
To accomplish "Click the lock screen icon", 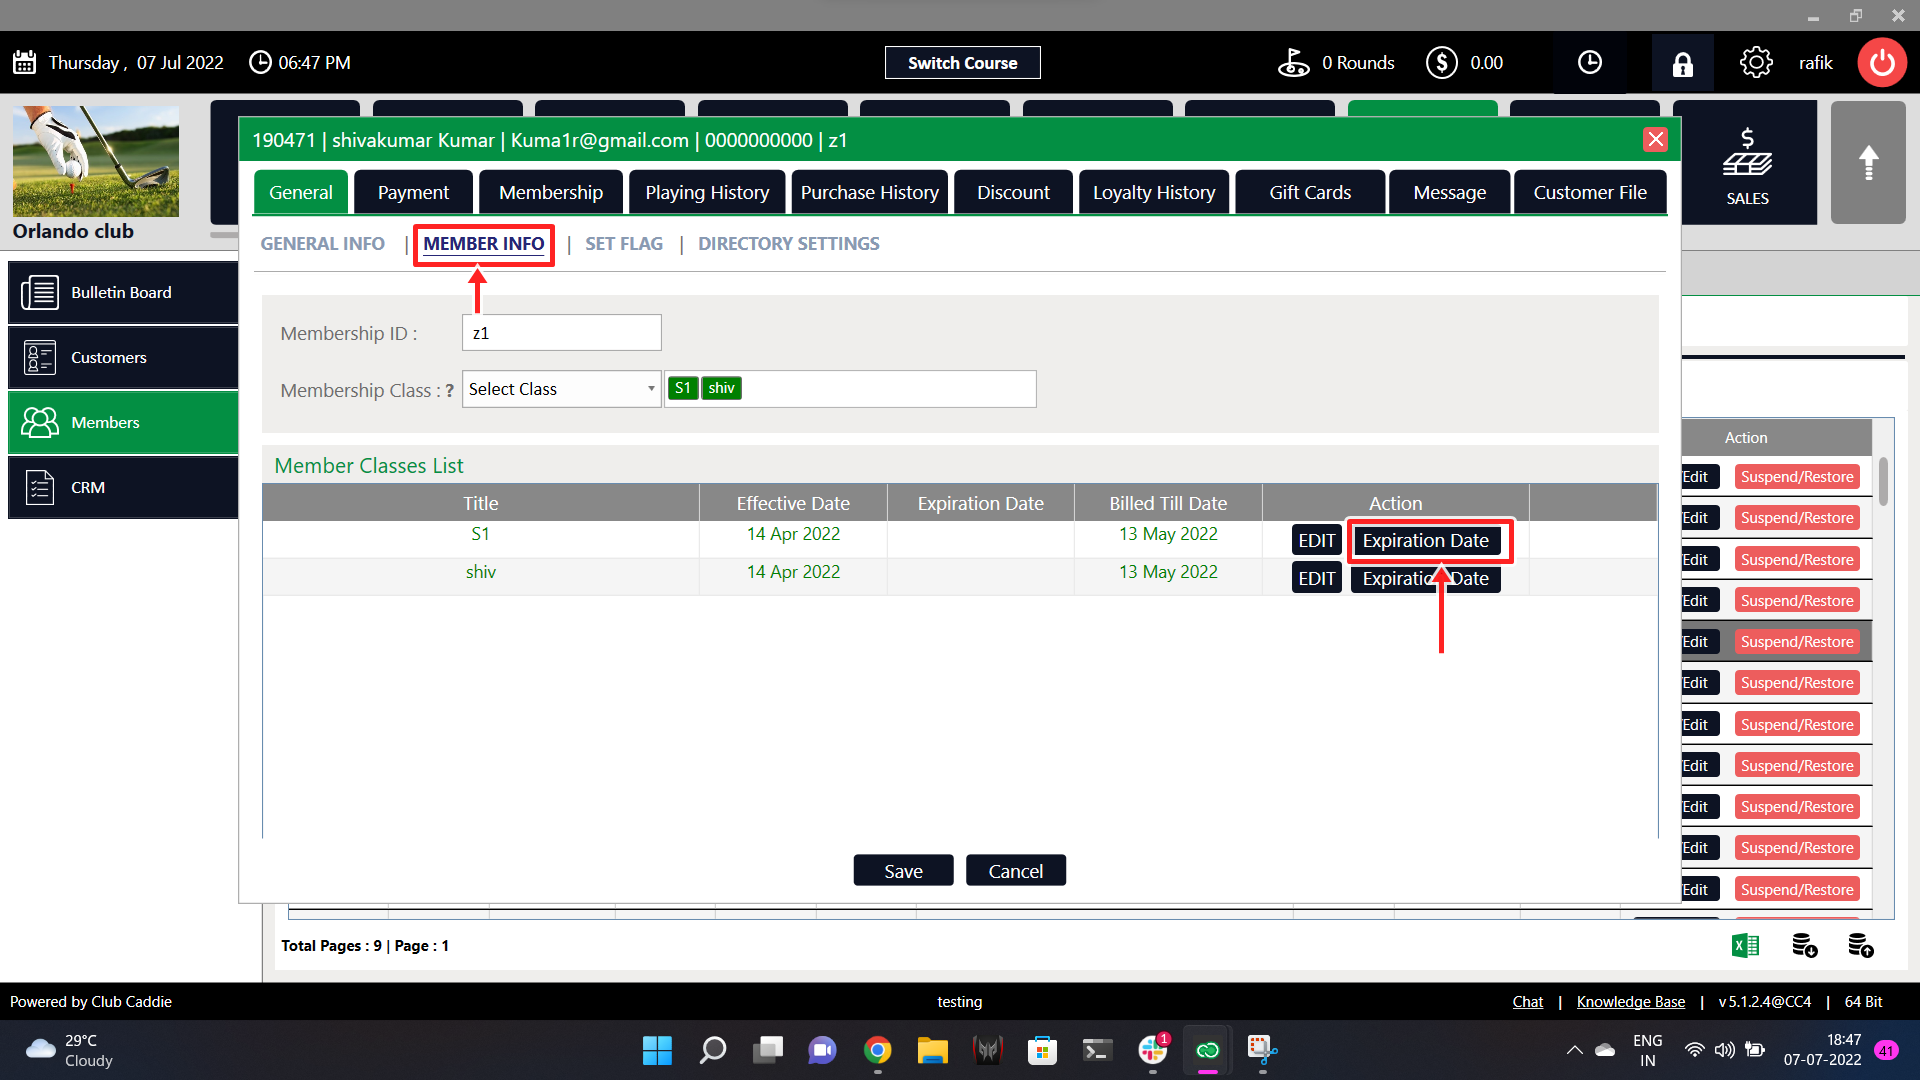I will 1683,64.
